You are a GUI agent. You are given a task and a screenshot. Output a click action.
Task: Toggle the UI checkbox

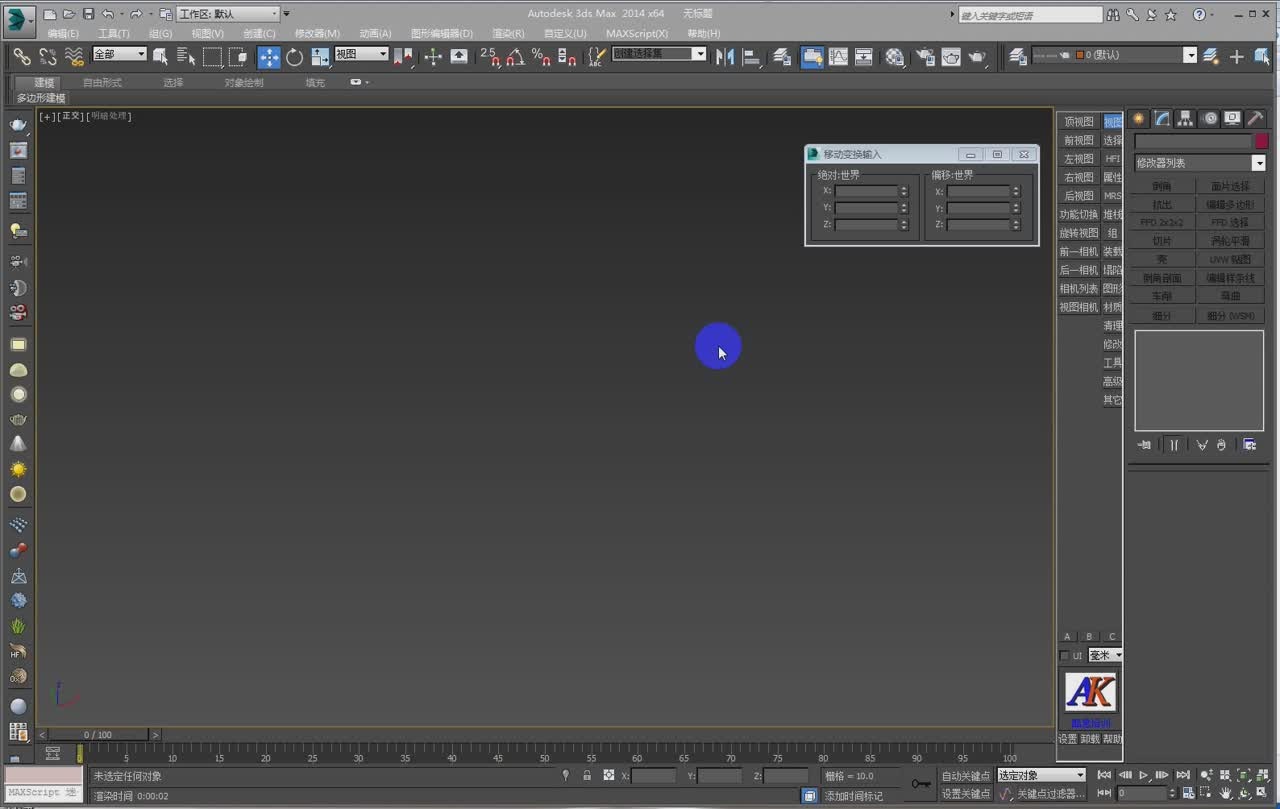point(1064,656)
